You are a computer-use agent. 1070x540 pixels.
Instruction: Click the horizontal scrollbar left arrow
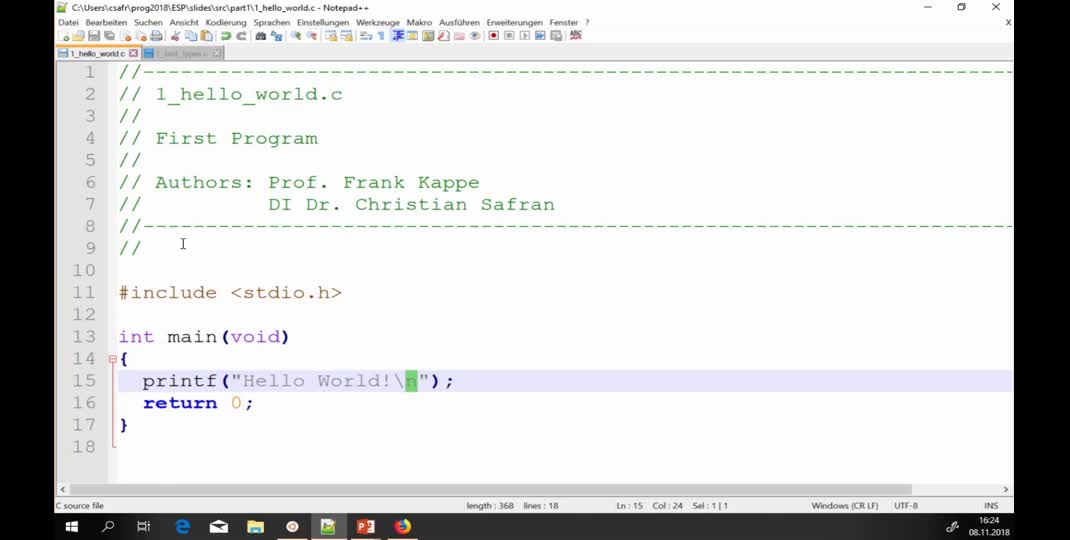coord(63,489)
